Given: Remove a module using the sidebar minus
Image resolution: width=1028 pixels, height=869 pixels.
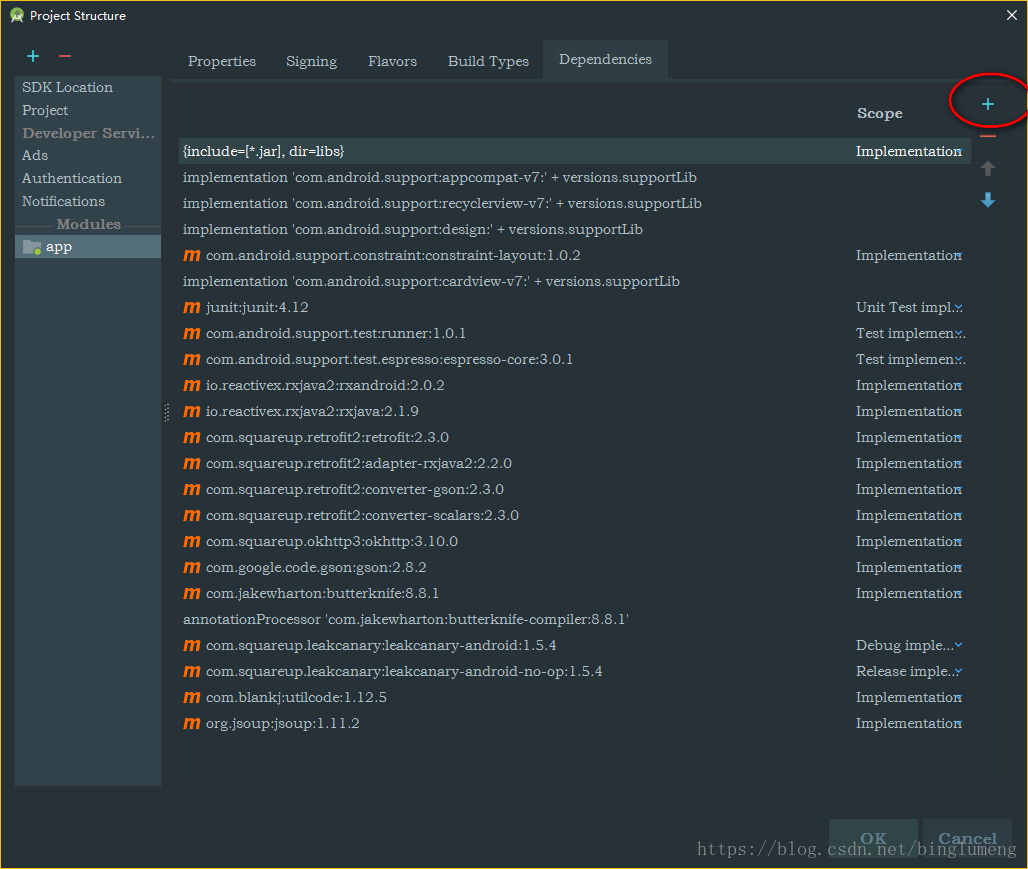Looking at the screenshot, I should (65, 56).
